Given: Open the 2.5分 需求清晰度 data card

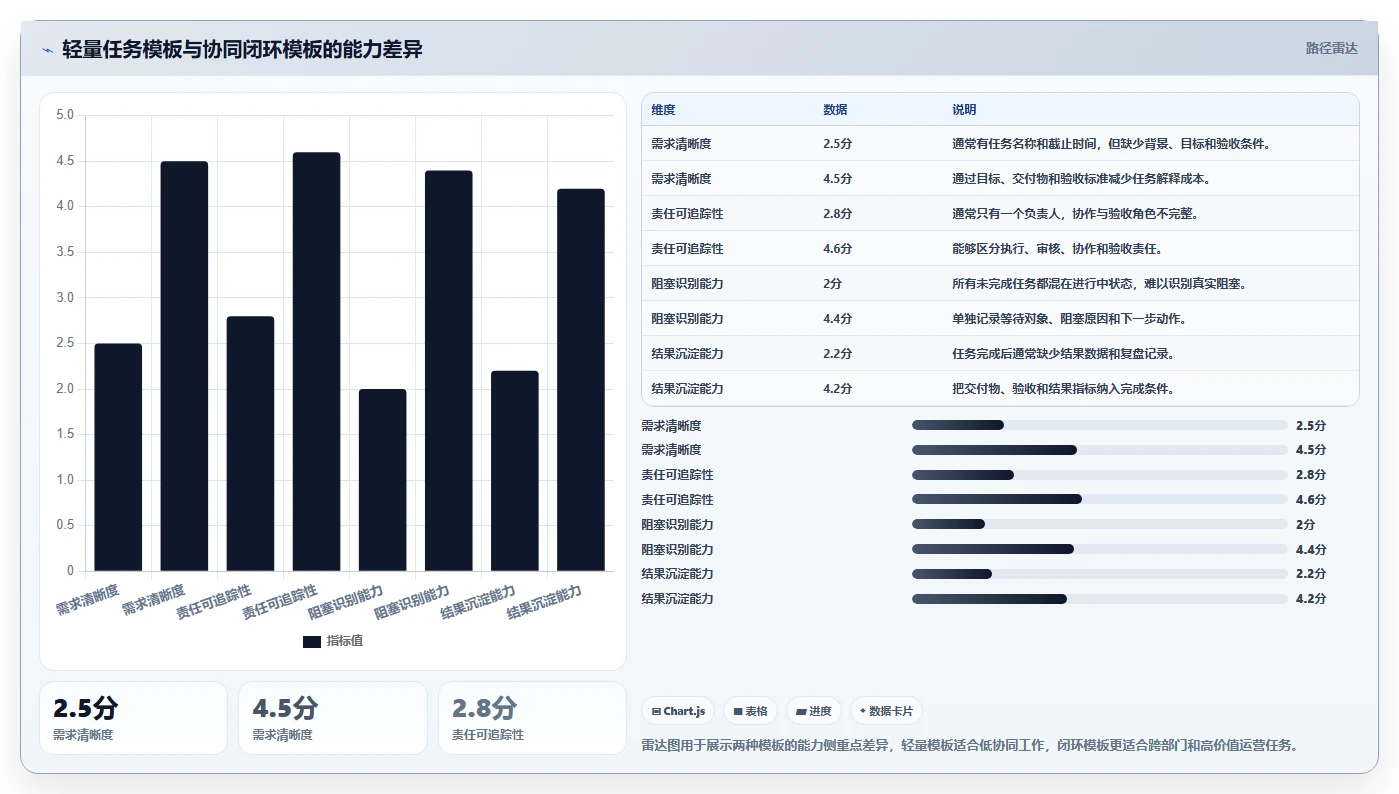Looking at the screenshot, I should point(133,718).
